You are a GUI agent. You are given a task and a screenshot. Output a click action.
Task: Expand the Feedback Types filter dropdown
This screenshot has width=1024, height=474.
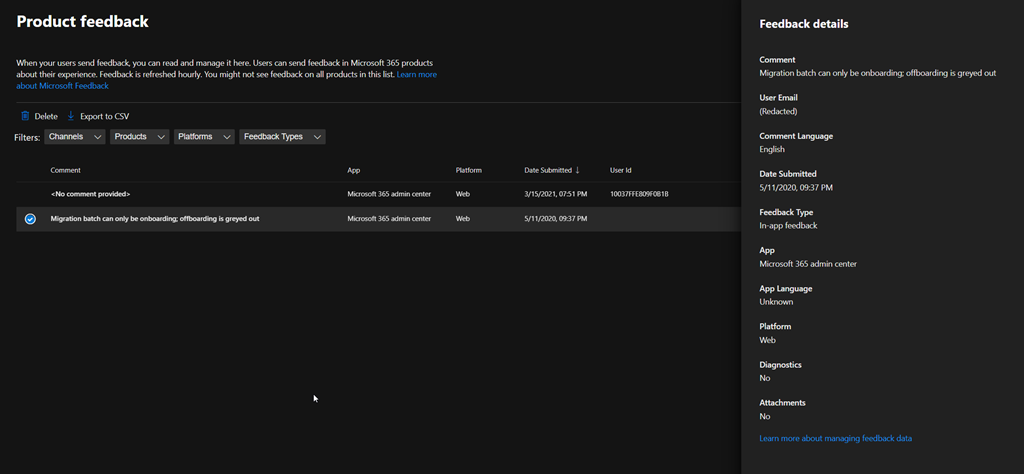click(x=282, y=137)
